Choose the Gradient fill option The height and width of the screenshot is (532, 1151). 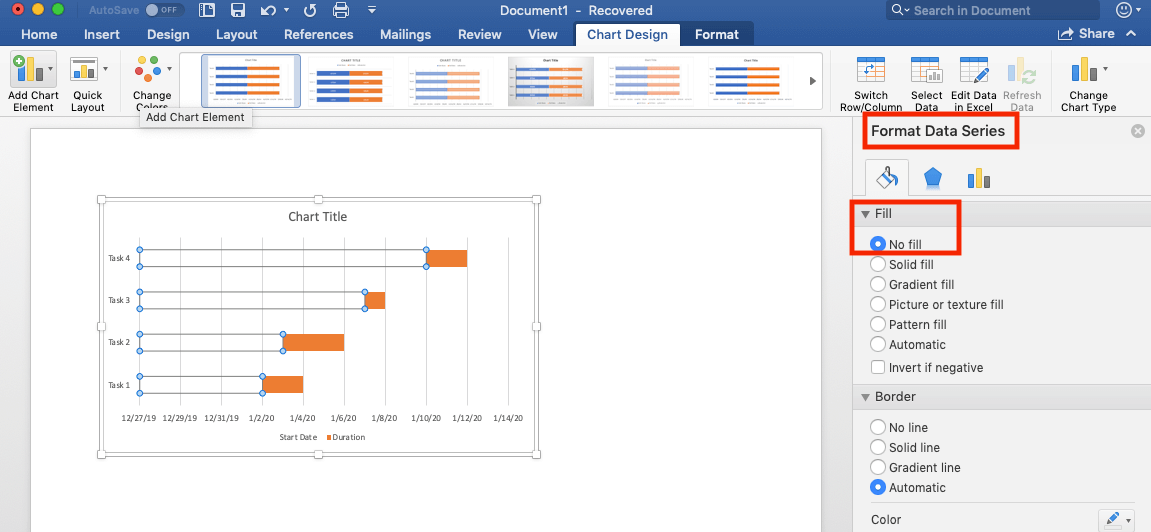click(x=878, y=285)
